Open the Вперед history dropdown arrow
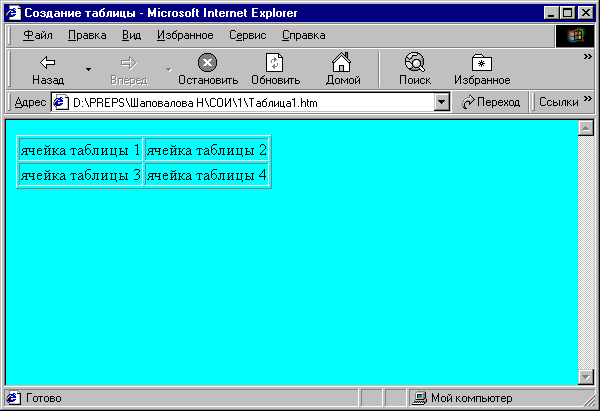Image resolution: width=600 pixels, height=411 pixels. pyautogui.click(x=169, y=70)
